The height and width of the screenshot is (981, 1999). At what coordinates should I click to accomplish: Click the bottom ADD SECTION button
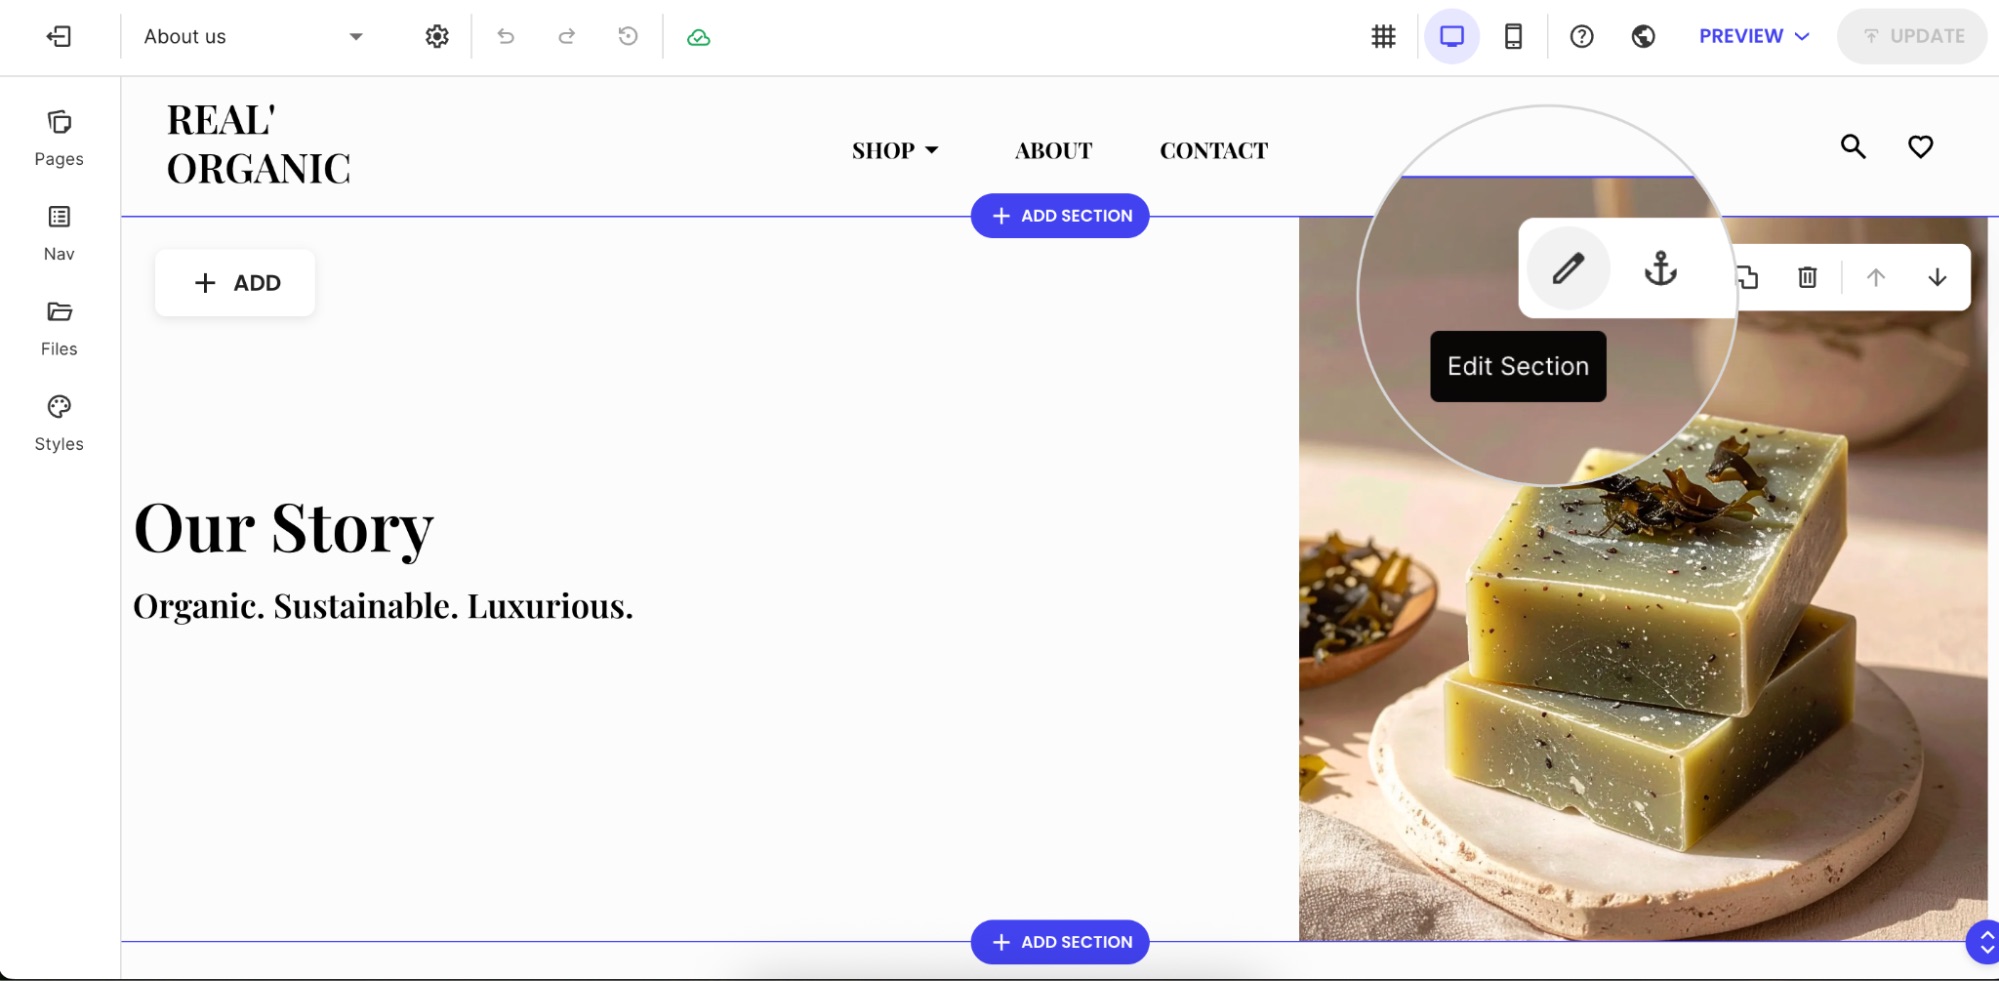coord(1060,942)
